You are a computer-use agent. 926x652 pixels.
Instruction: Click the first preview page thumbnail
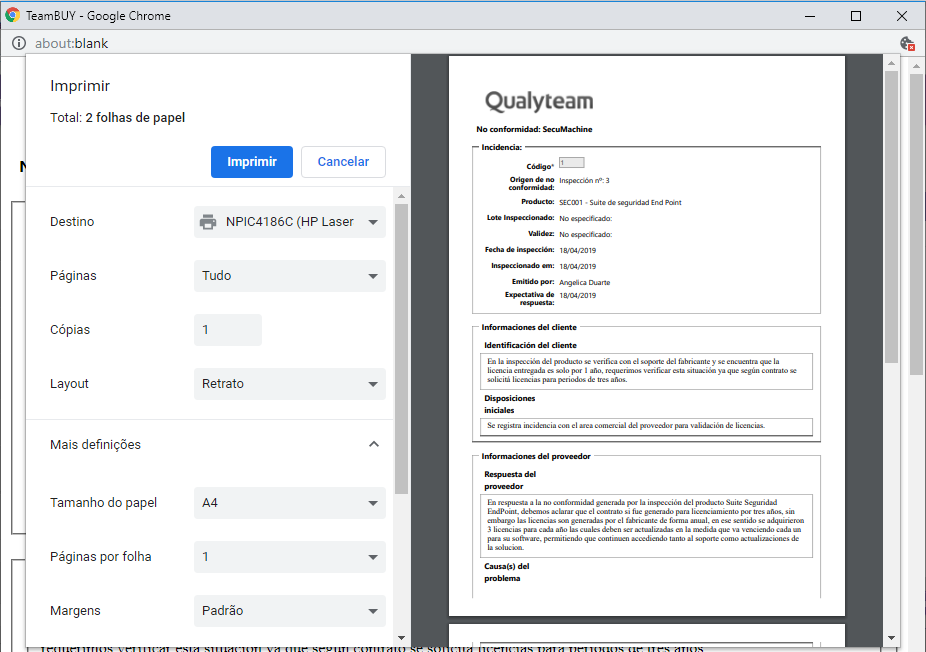[x=647, y=335]
